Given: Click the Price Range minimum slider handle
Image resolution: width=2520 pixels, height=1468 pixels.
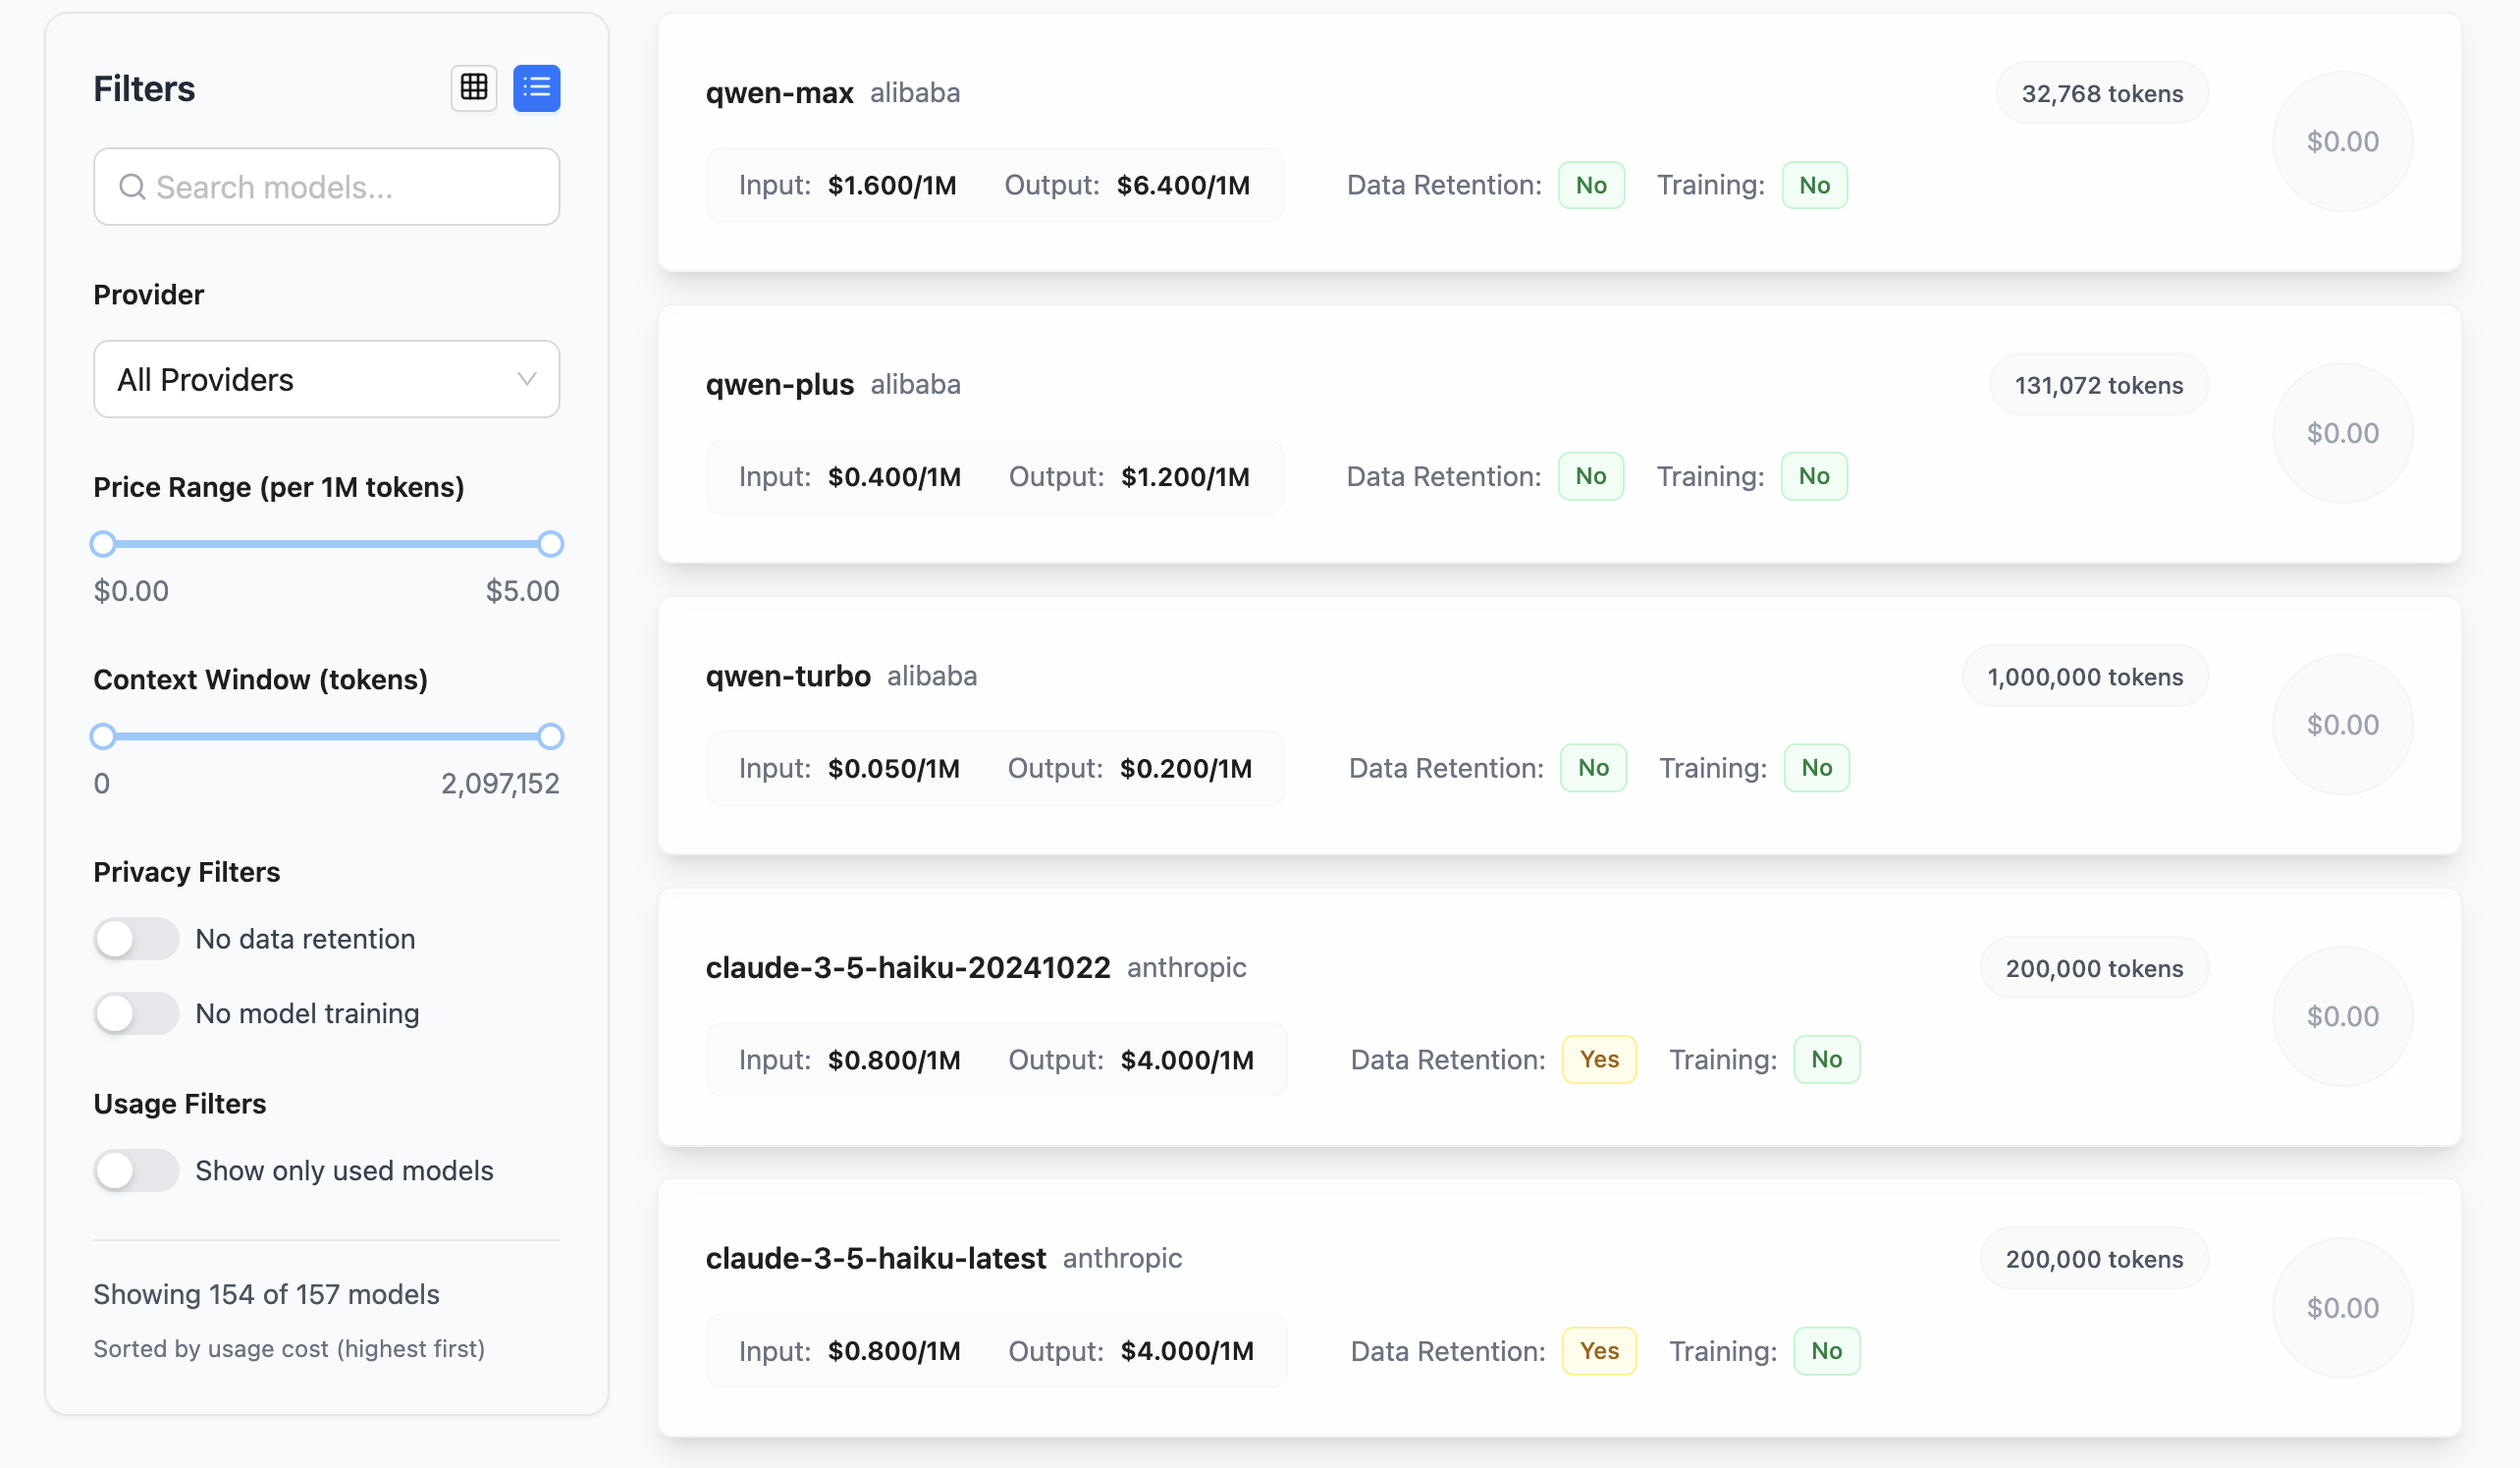Looking at the screenshot, I should (103, 544).
